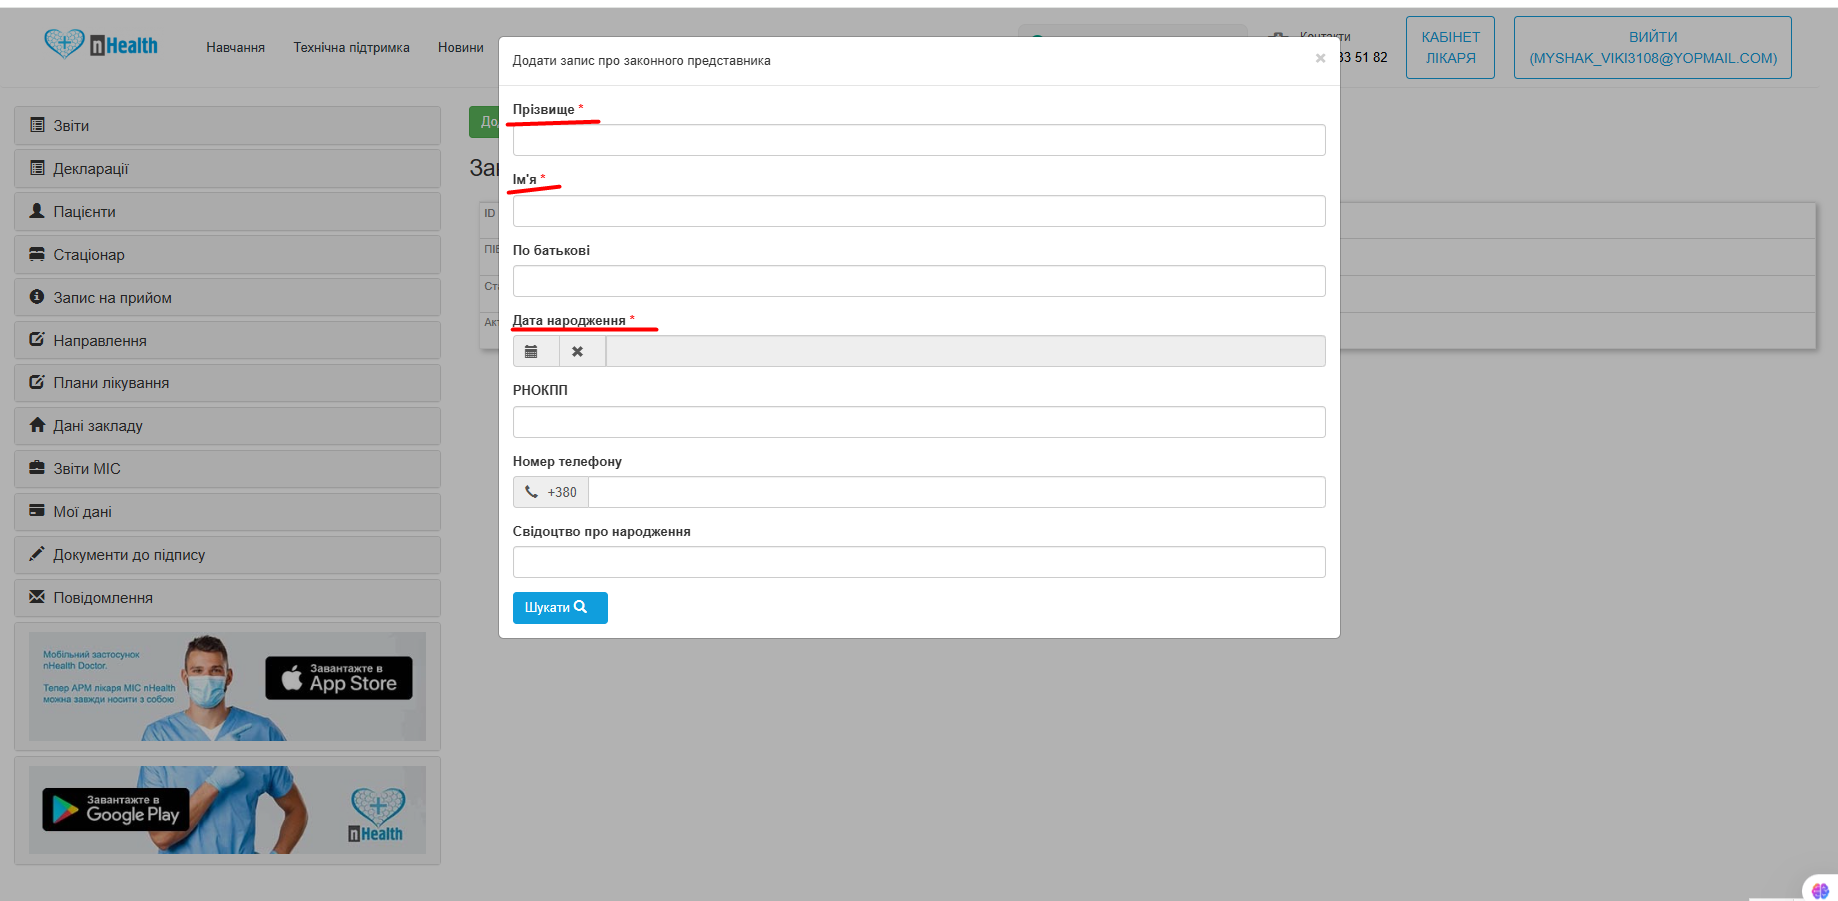1838x901 pixels.
Task: Click the Google Play download badge
Action: pos(116,809)
